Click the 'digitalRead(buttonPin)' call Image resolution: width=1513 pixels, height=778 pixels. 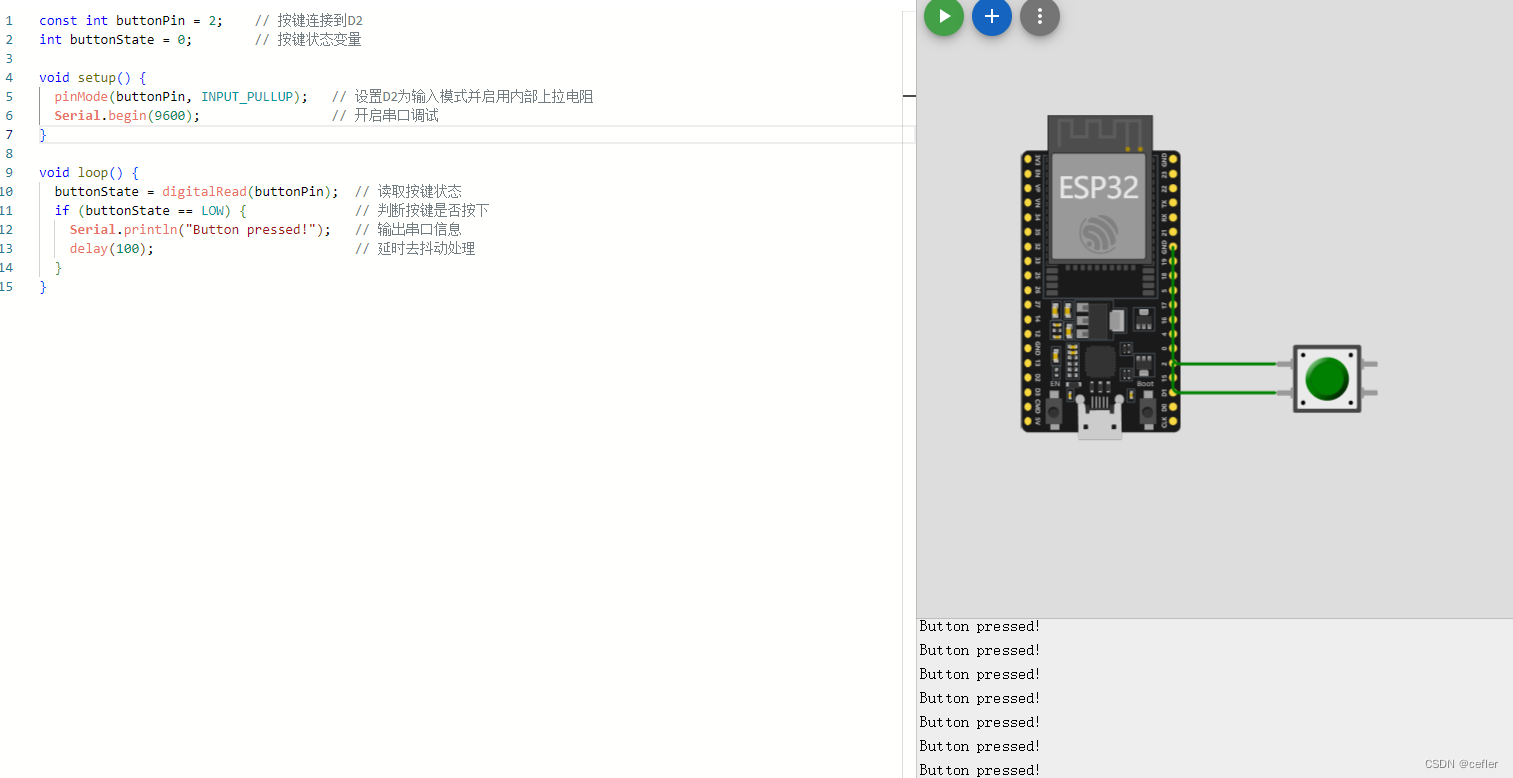[246, 191]
